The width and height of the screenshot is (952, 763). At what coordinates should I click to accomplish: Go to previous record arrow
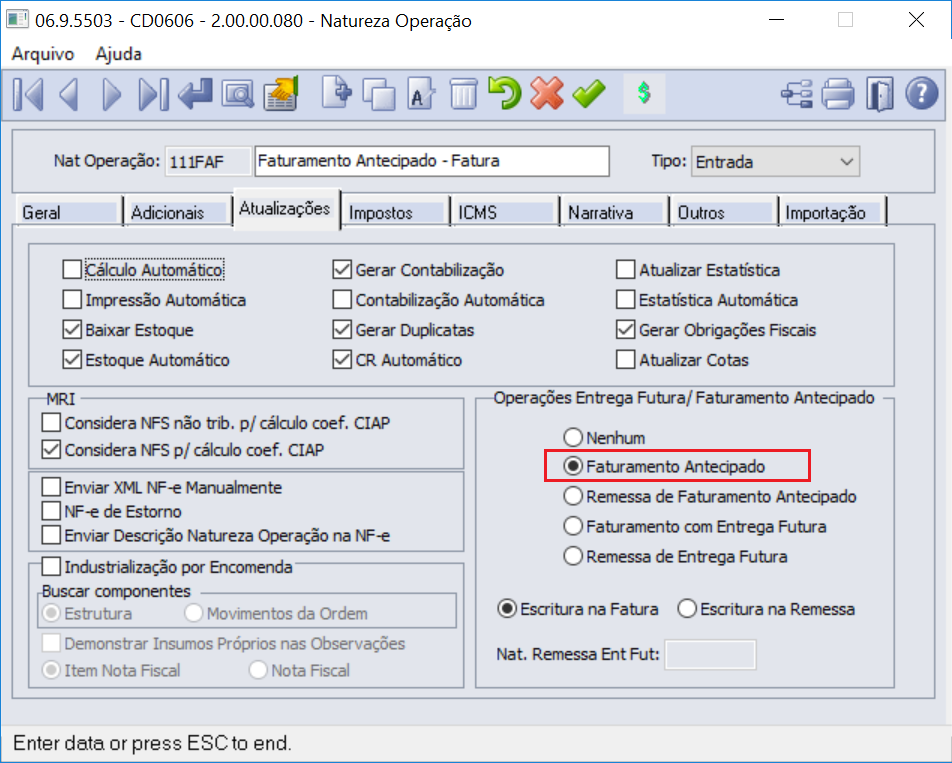tap(69, 95)
